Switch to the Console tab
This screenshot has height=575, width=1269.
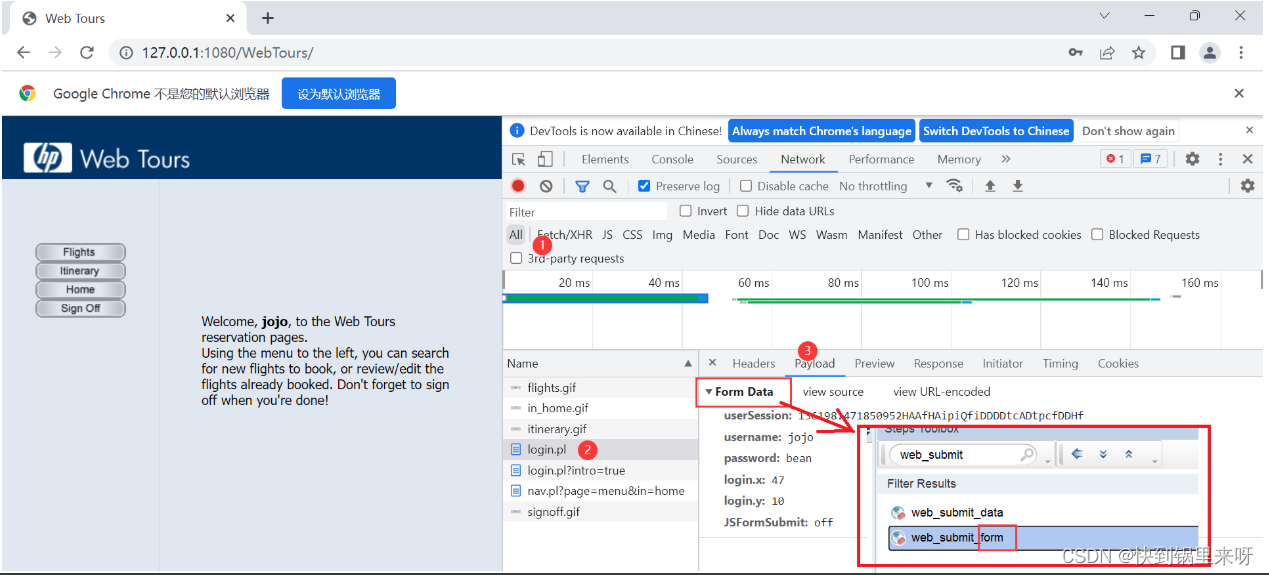click(672, 159)
